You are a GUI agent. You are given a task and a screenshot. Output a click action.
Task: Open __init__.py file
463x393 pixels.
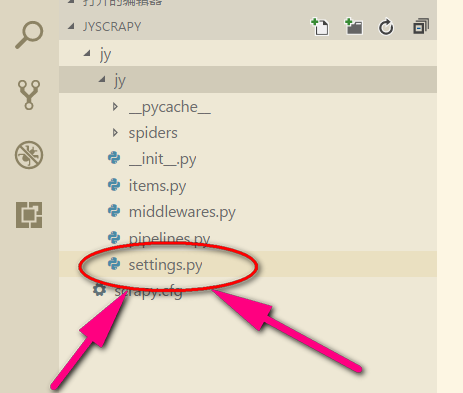[162, 159]
